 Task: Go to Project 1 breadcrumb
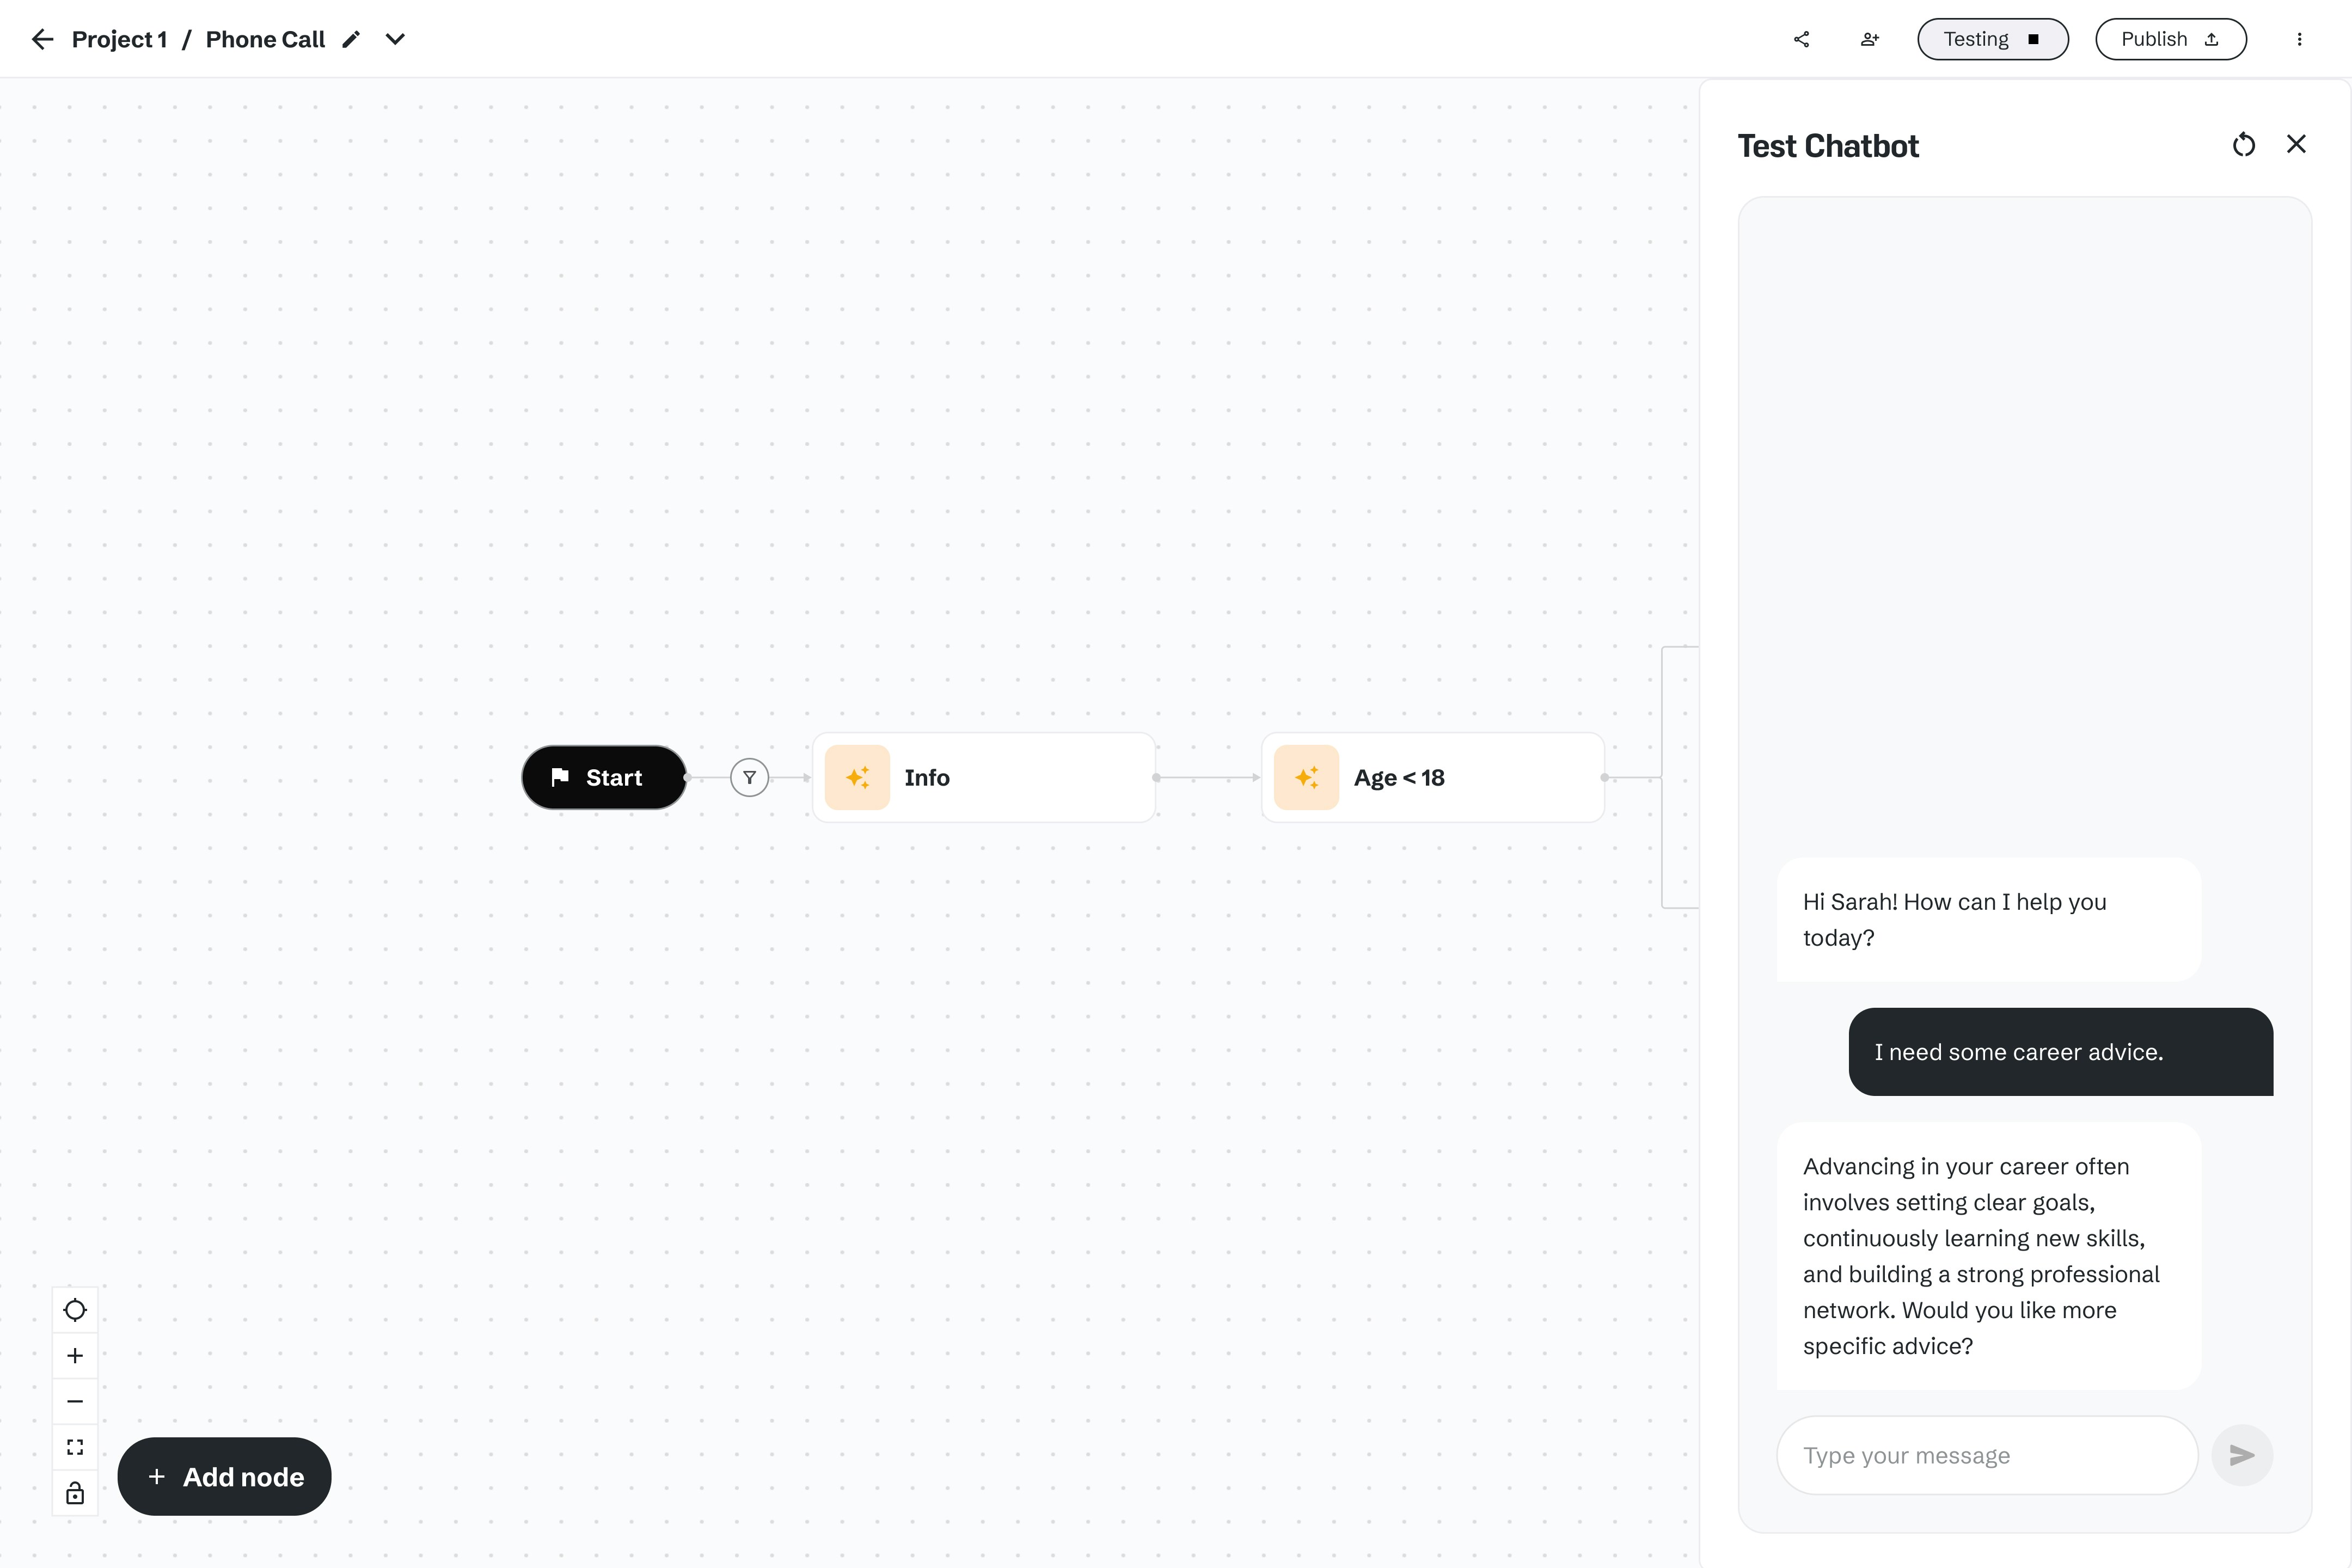tap(119, 39)
